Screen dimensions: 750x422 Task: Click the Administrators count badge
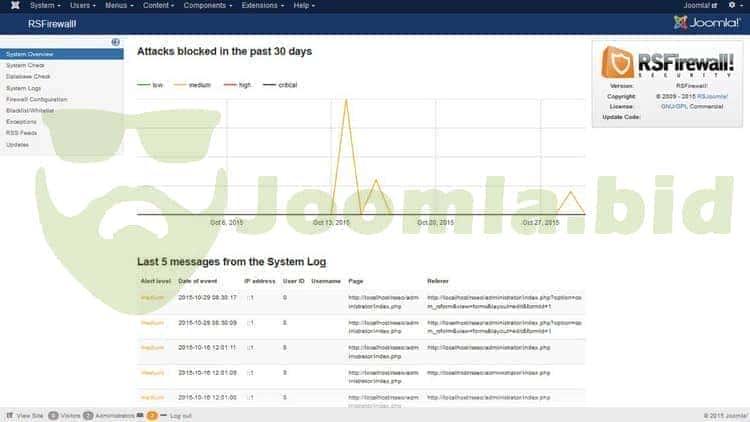pos(88,414)
